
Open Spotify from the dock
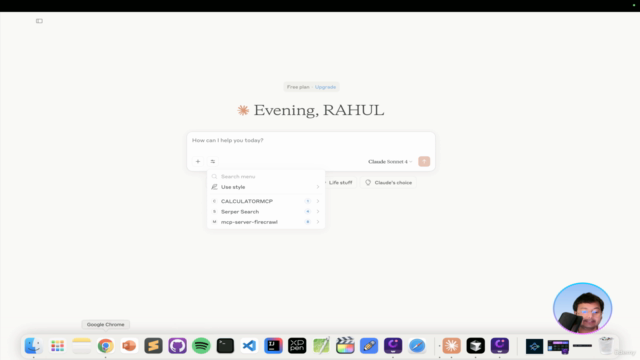201,346
